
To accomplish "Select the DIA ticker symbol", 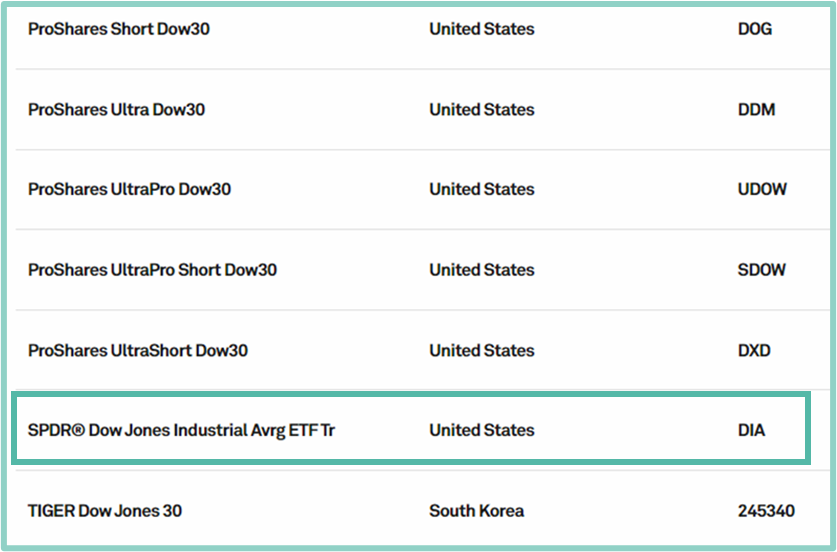I will pyautogui.click(x=752, y=430).
